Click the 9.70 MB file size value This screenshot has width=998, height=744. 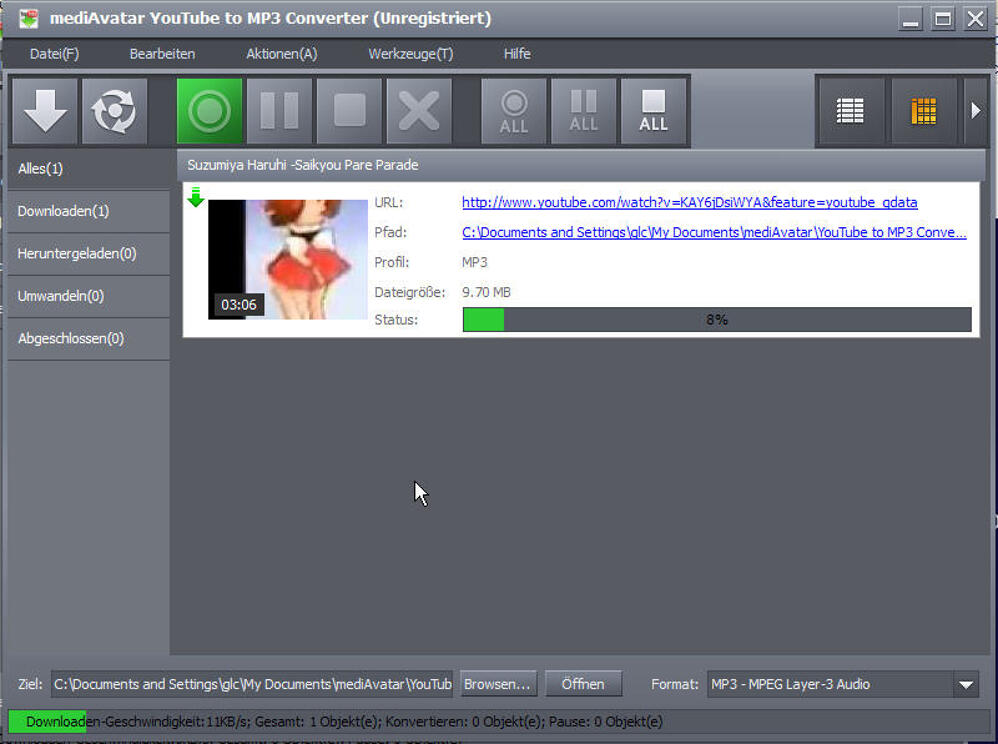click(486, 292)
